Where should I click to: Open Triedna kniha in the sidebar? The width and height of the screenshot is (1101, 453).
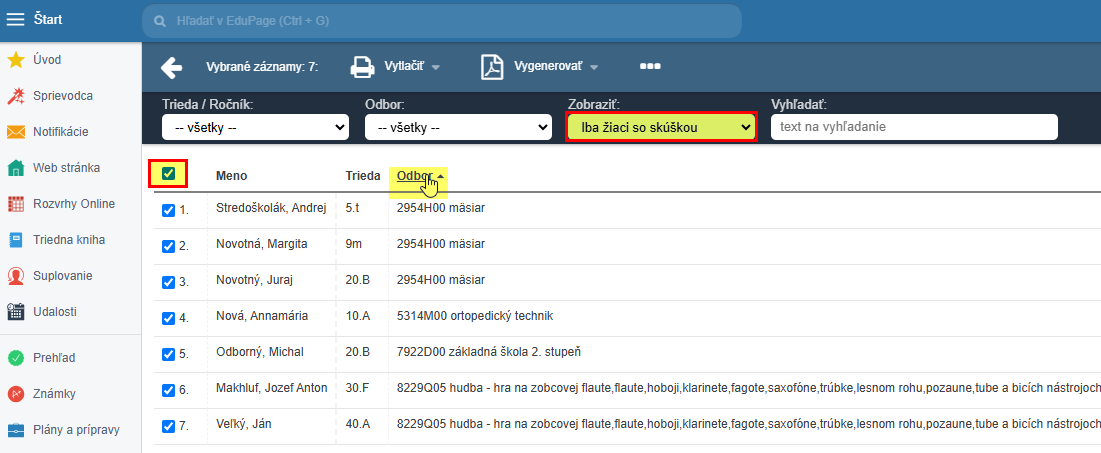70,239
